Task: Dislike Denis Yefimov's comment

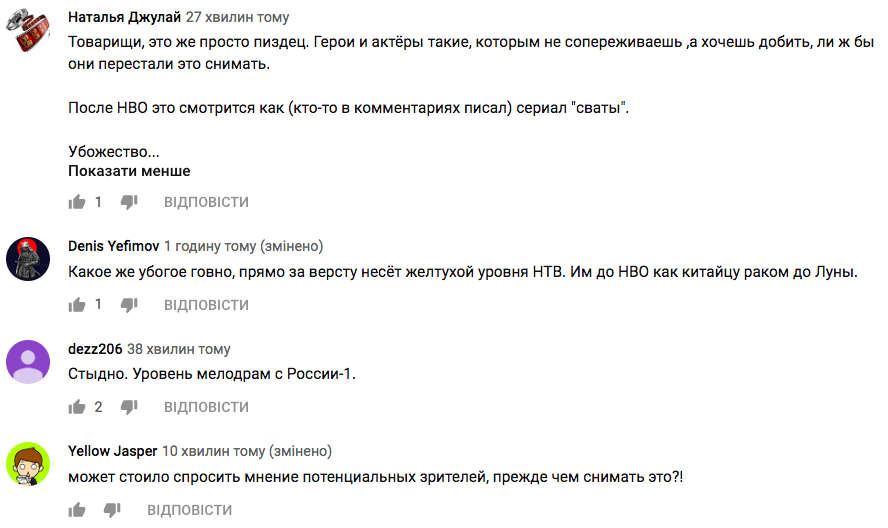Action: (129, 305)
